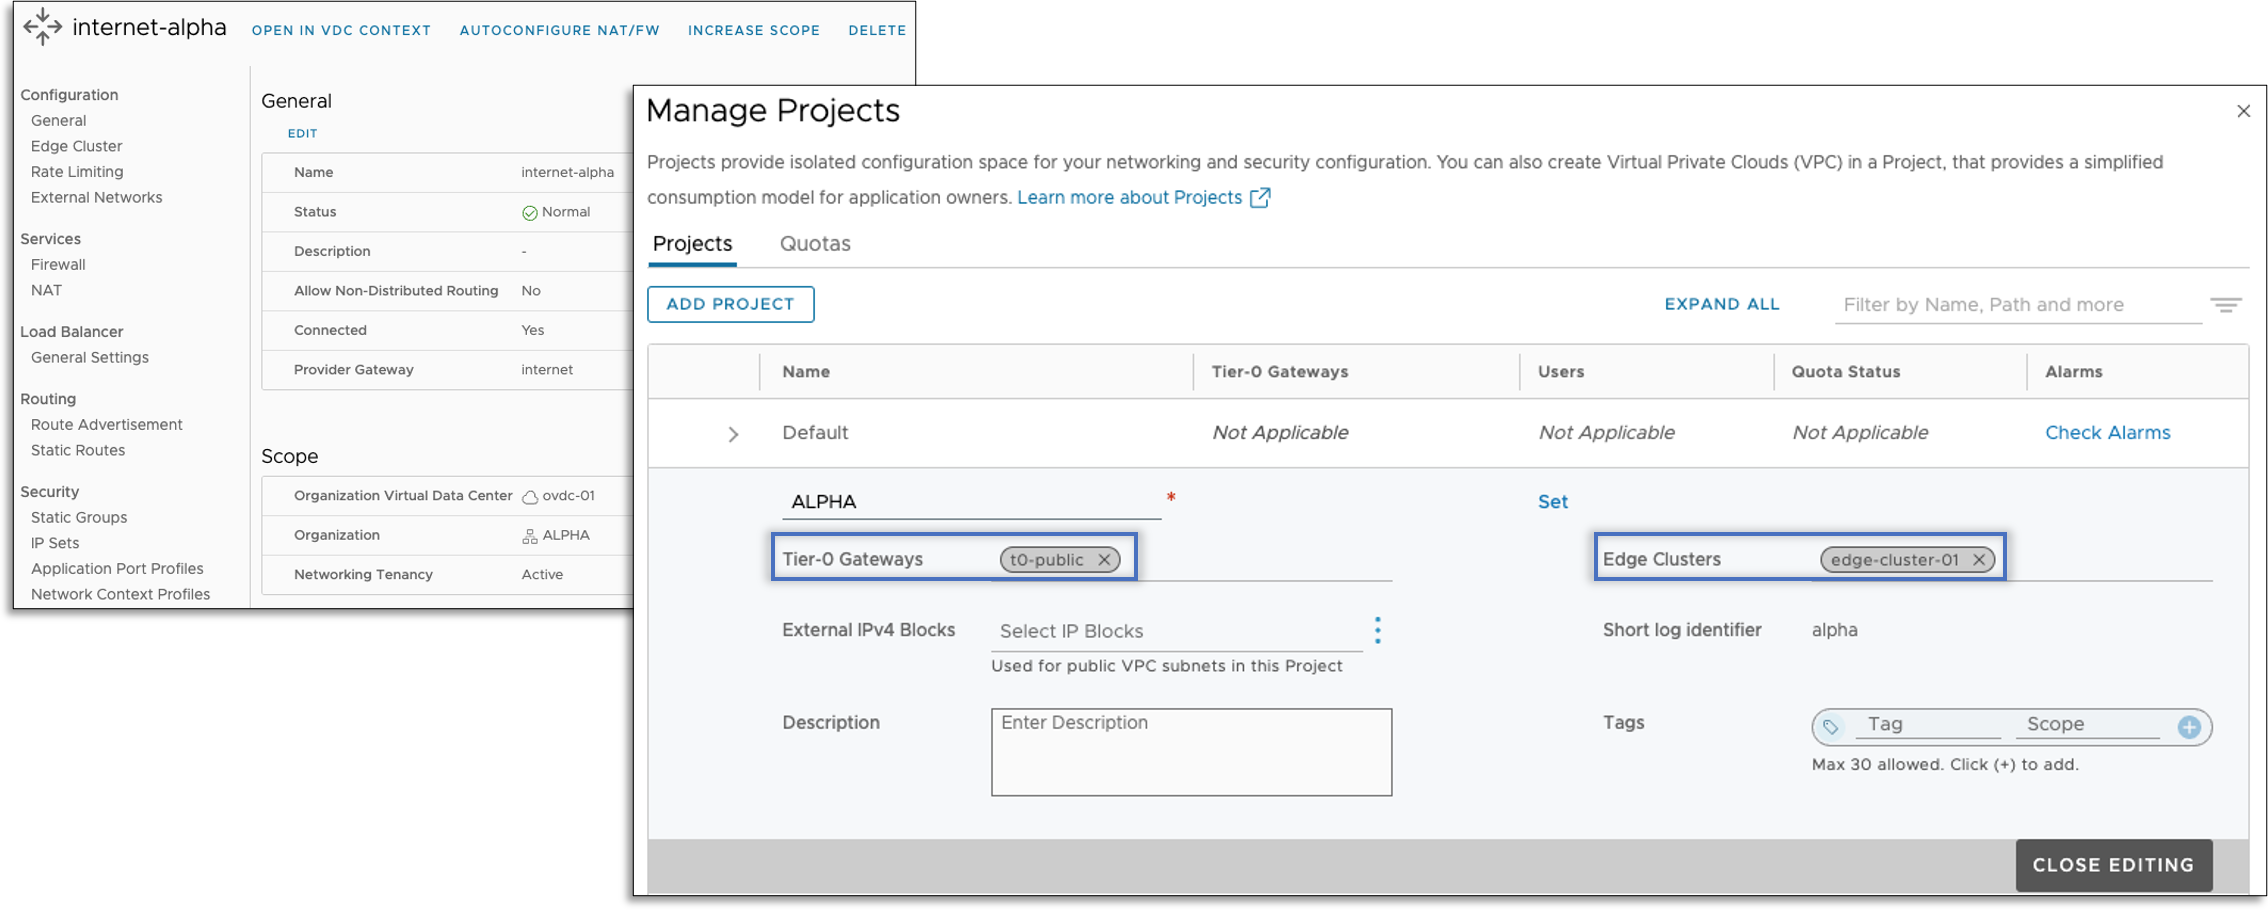
Task: Select the Projects tab
Action: (692, 244)
